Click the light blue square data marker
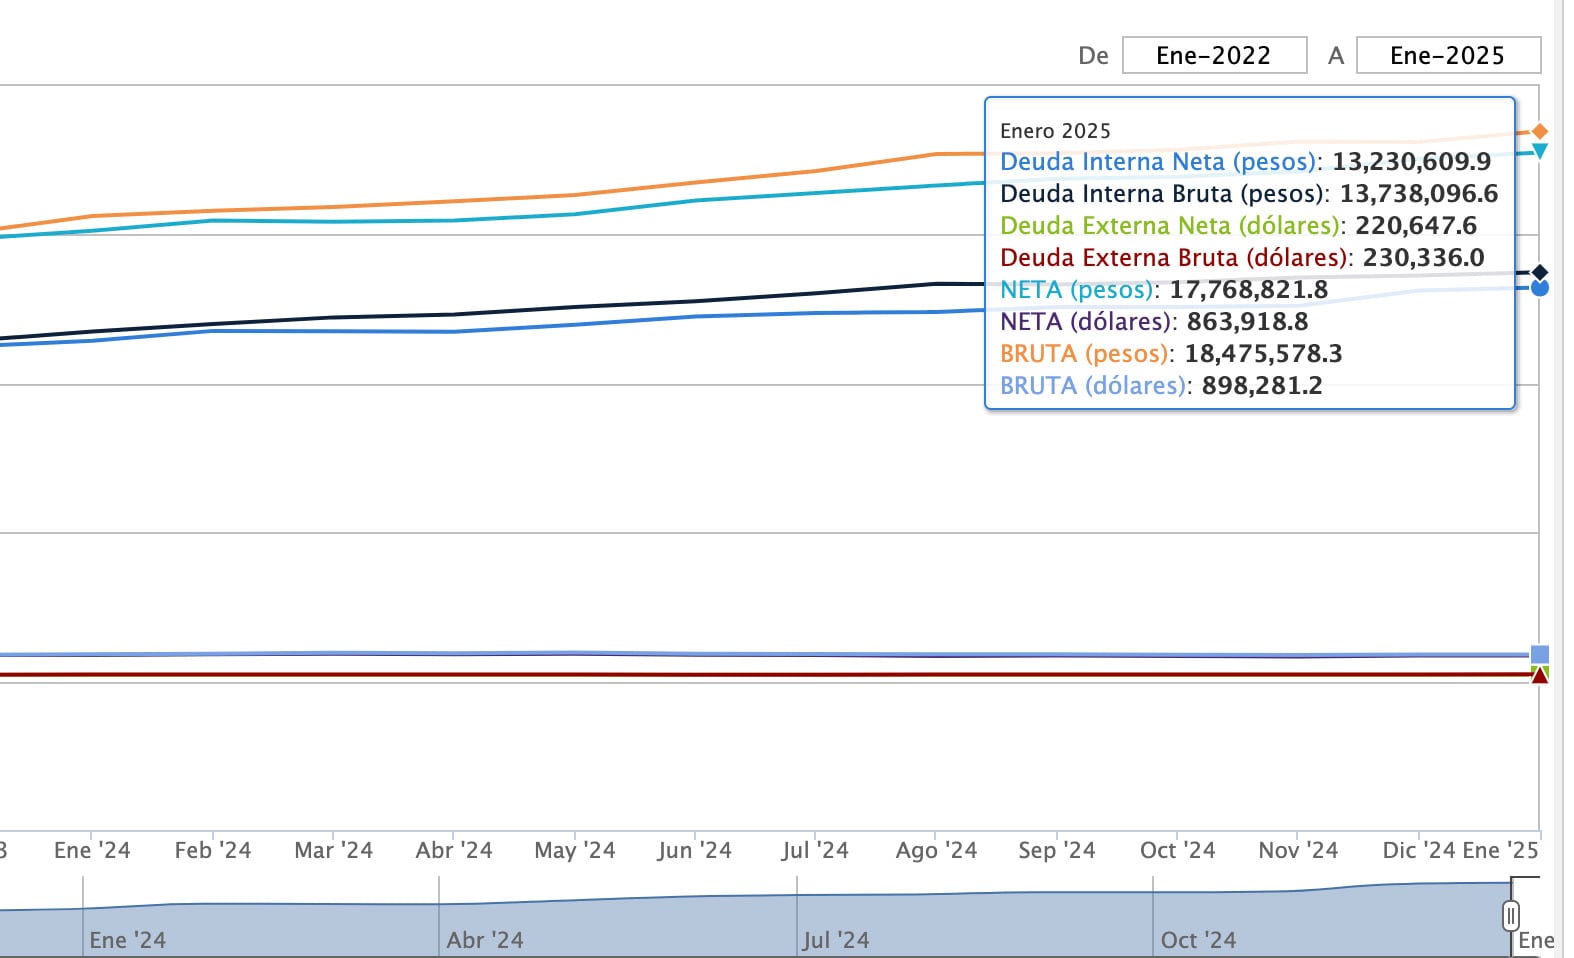 (1540, 655)
